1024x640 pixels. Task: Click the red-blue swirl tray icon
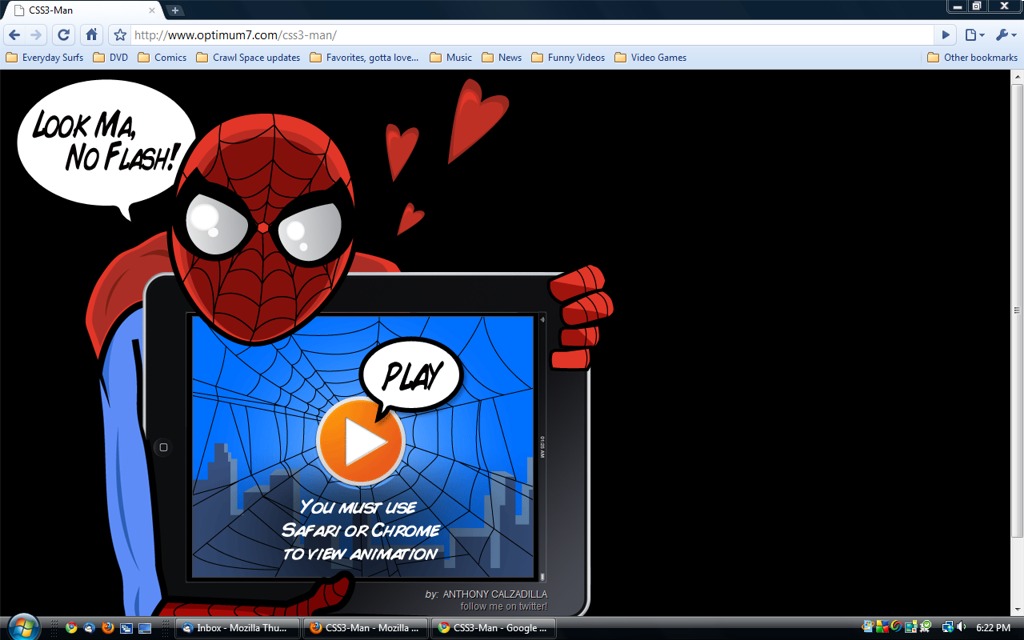tap(896, 627)
